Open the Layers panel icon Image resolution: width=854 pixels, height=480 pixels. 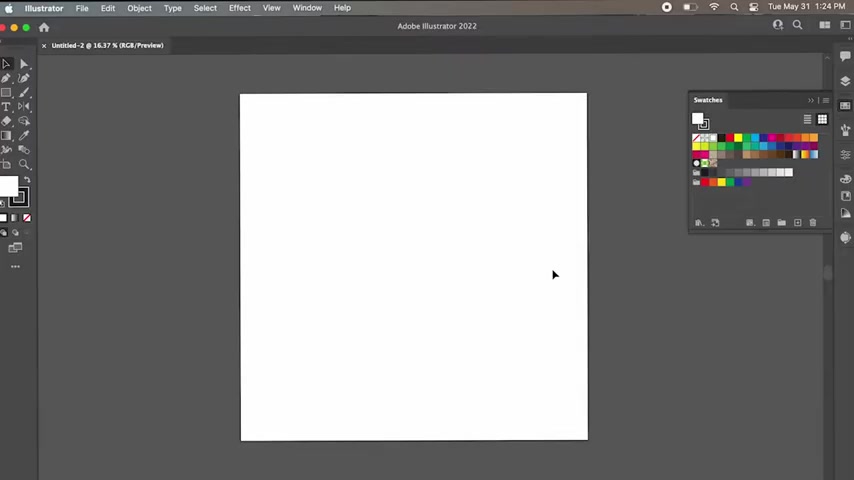pyautogui.click(x=845, y=81)
